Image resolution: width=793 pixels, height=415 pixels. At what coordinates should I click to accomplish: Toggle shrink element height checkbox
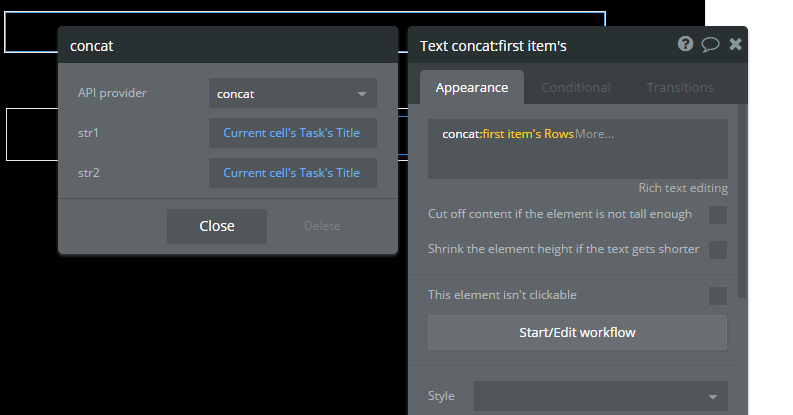[x=717, y=249]
